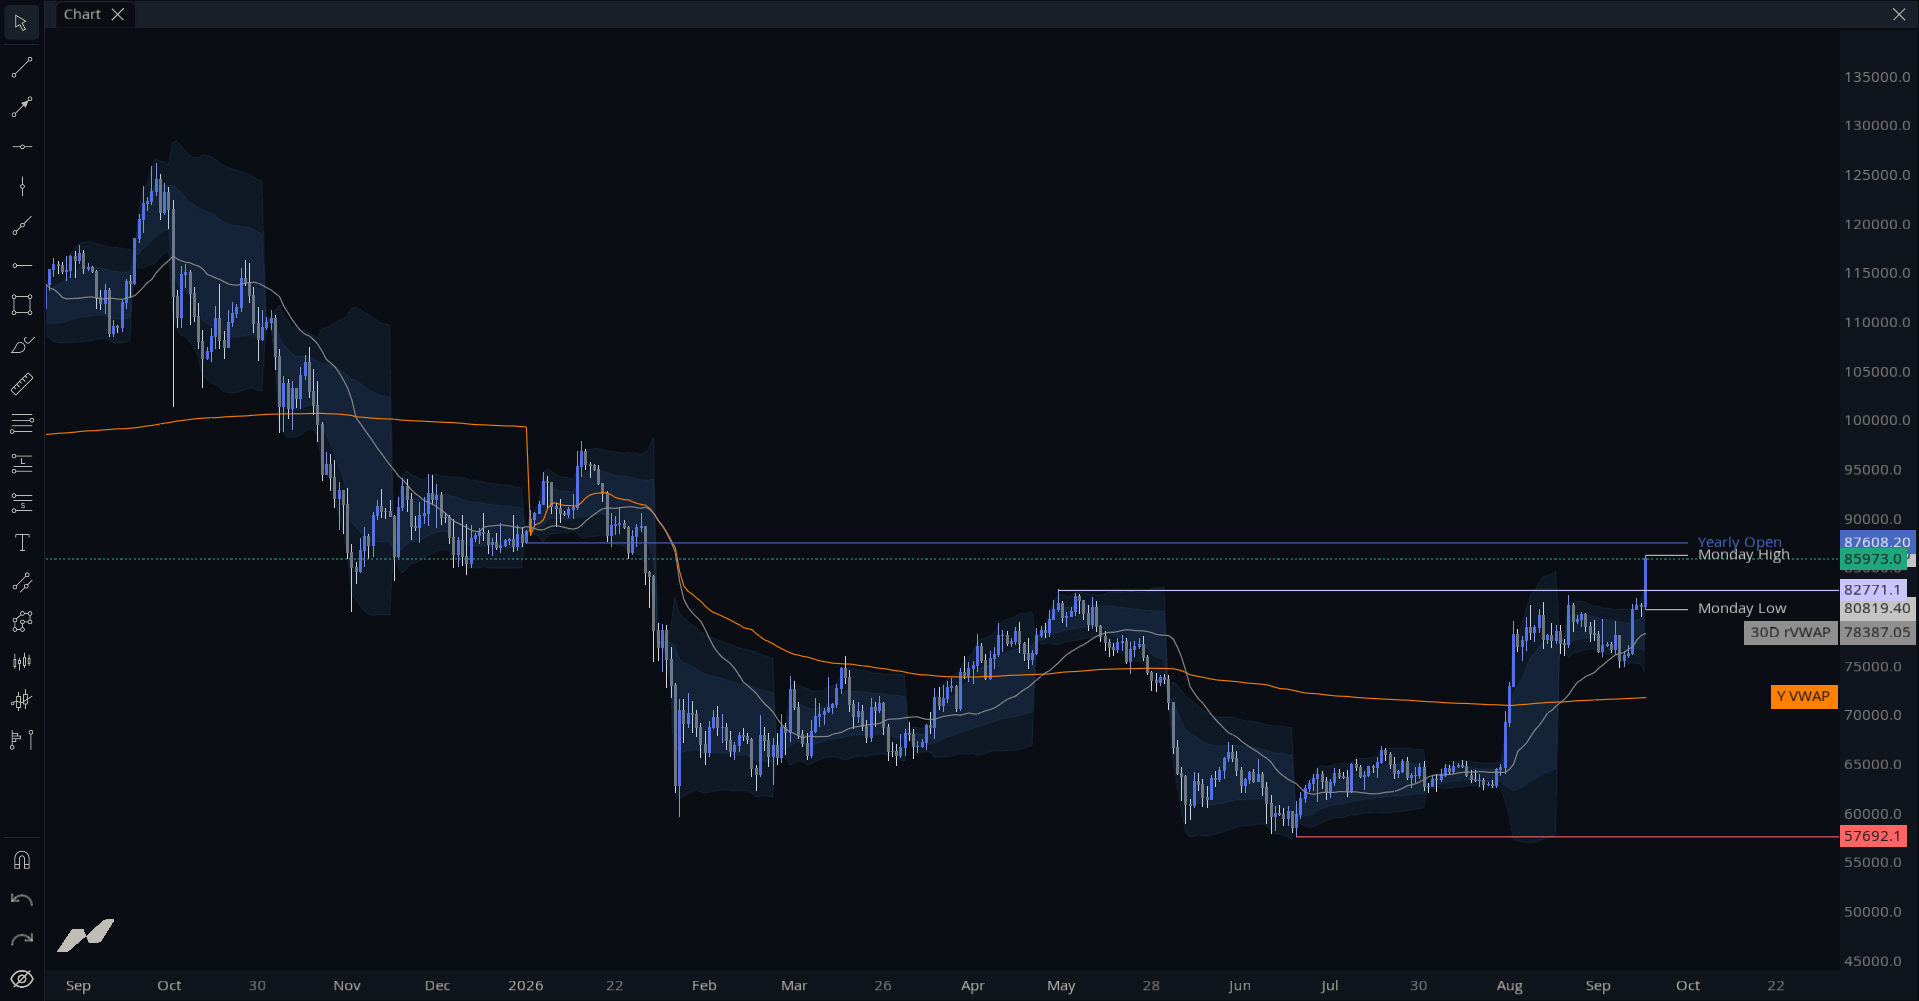Click the Monday Low level label

point(1741,608)
